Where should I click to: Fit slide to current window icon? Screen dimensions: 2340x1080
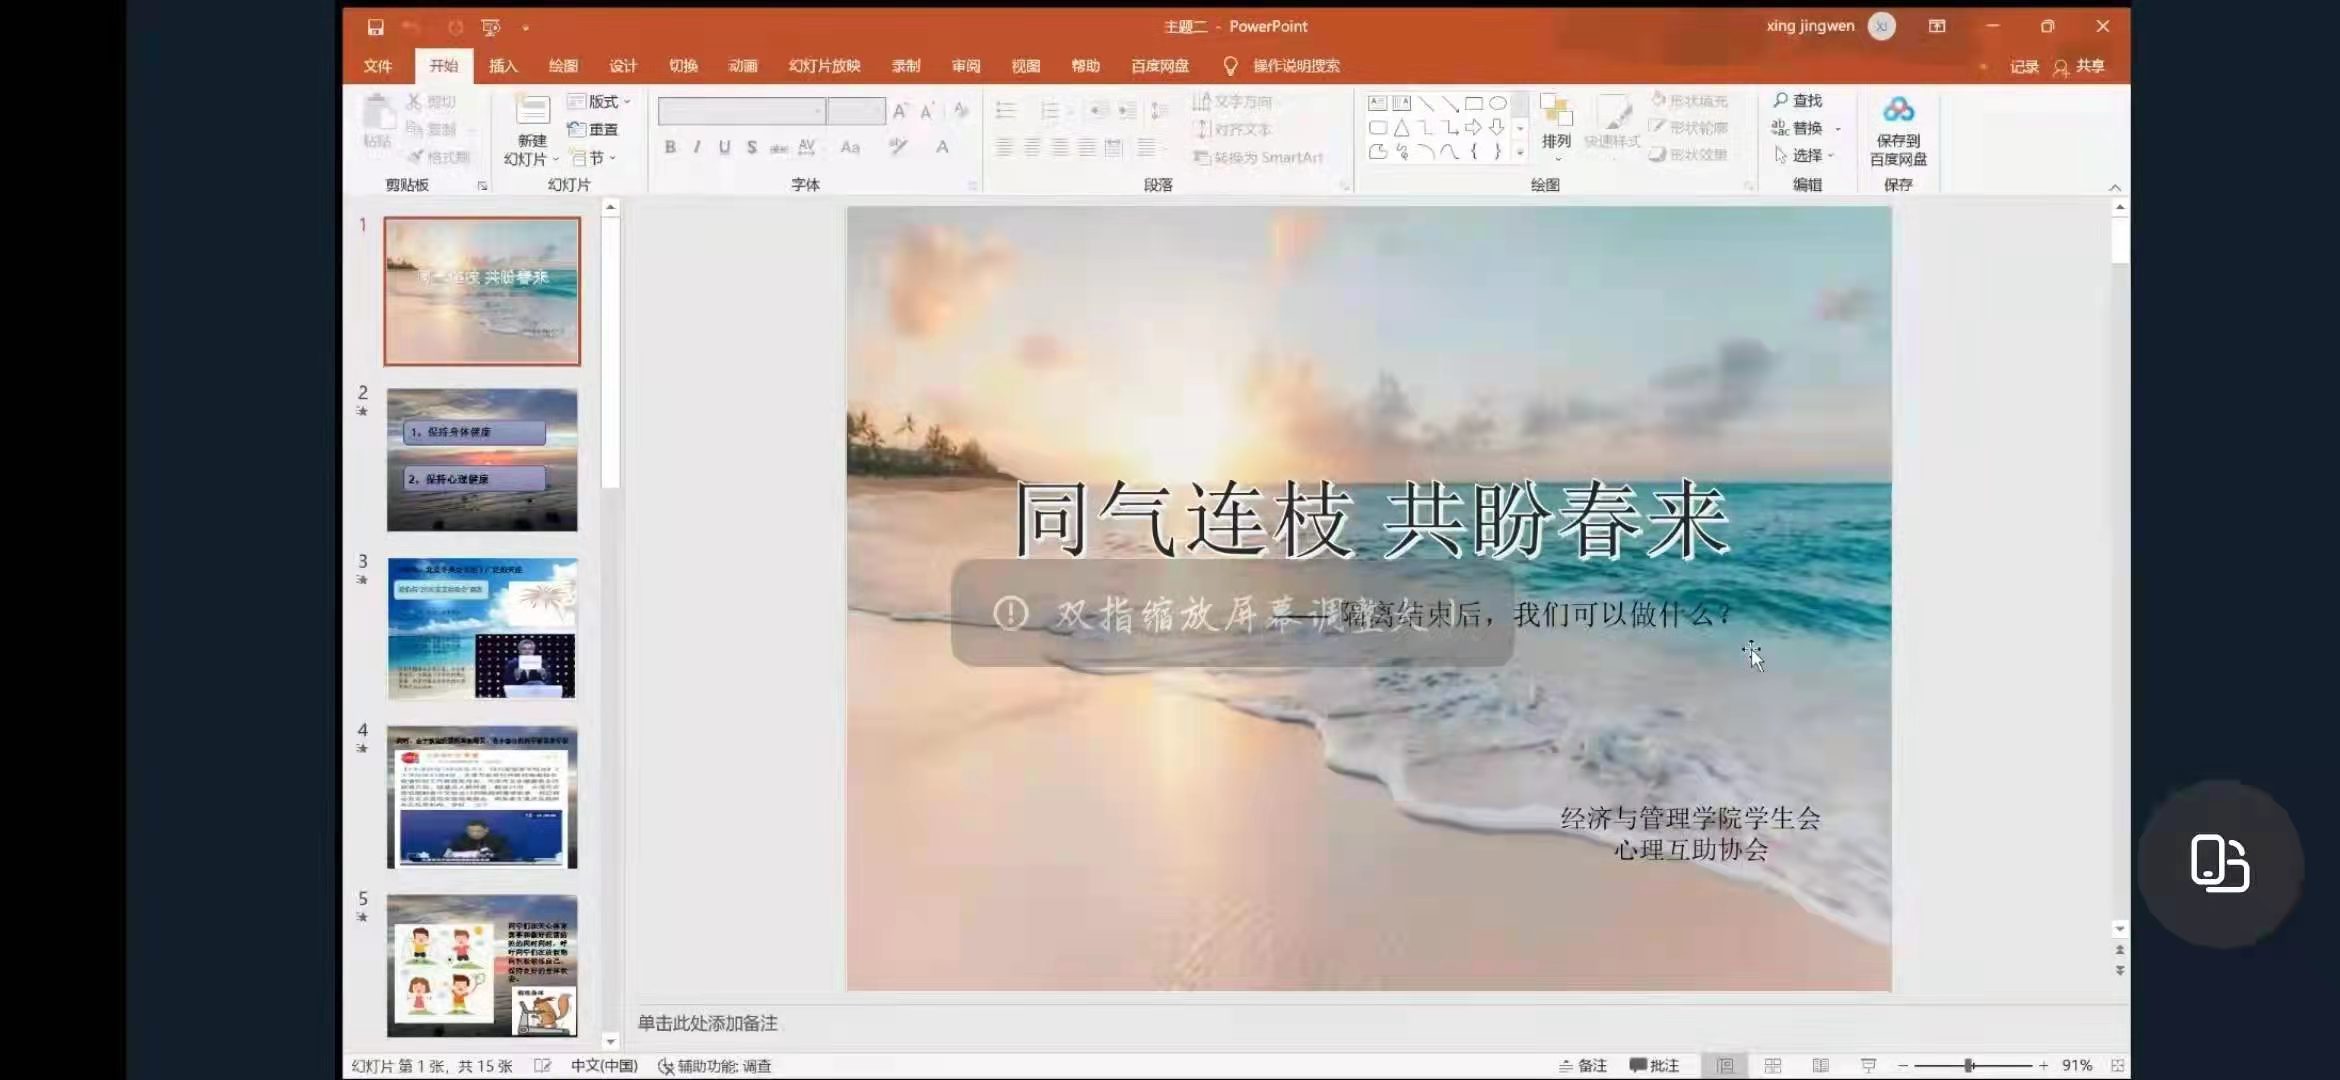[2117, 1066]
